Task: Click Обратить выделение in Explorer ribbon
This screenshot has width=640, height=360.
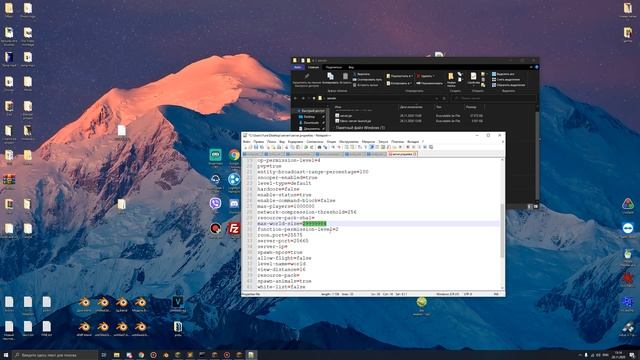Action: [x=509, y=85]
